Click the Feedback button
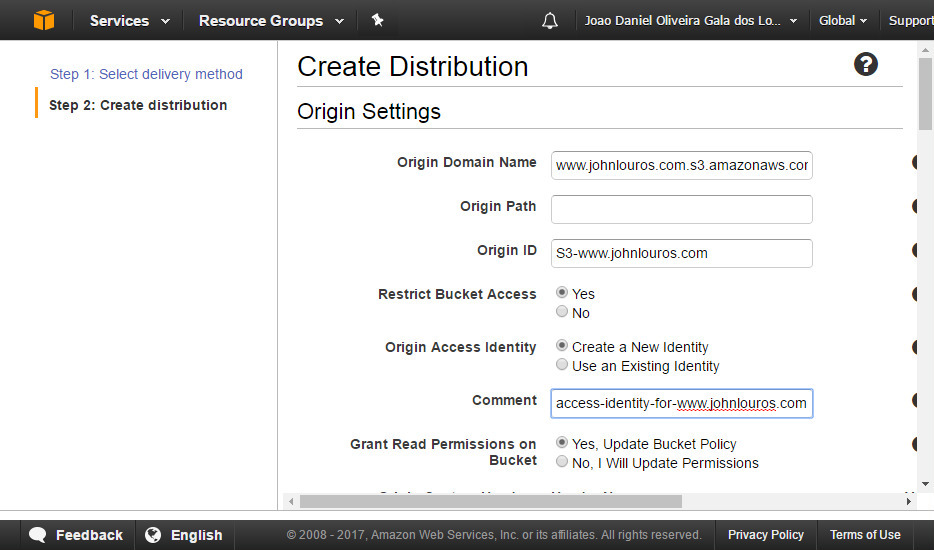Image resolution: width=934 pixels, height=550 pixels. coord(76,535)
